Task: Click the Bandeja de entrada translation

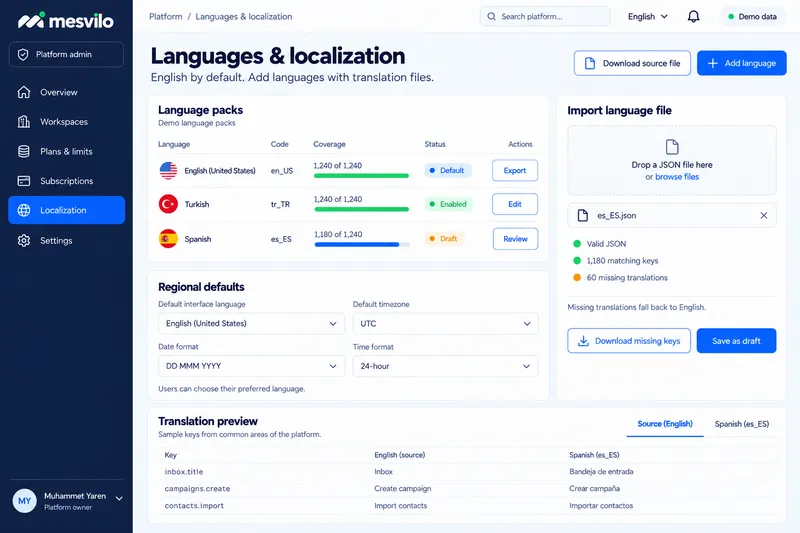Action: tap(601, 472)
